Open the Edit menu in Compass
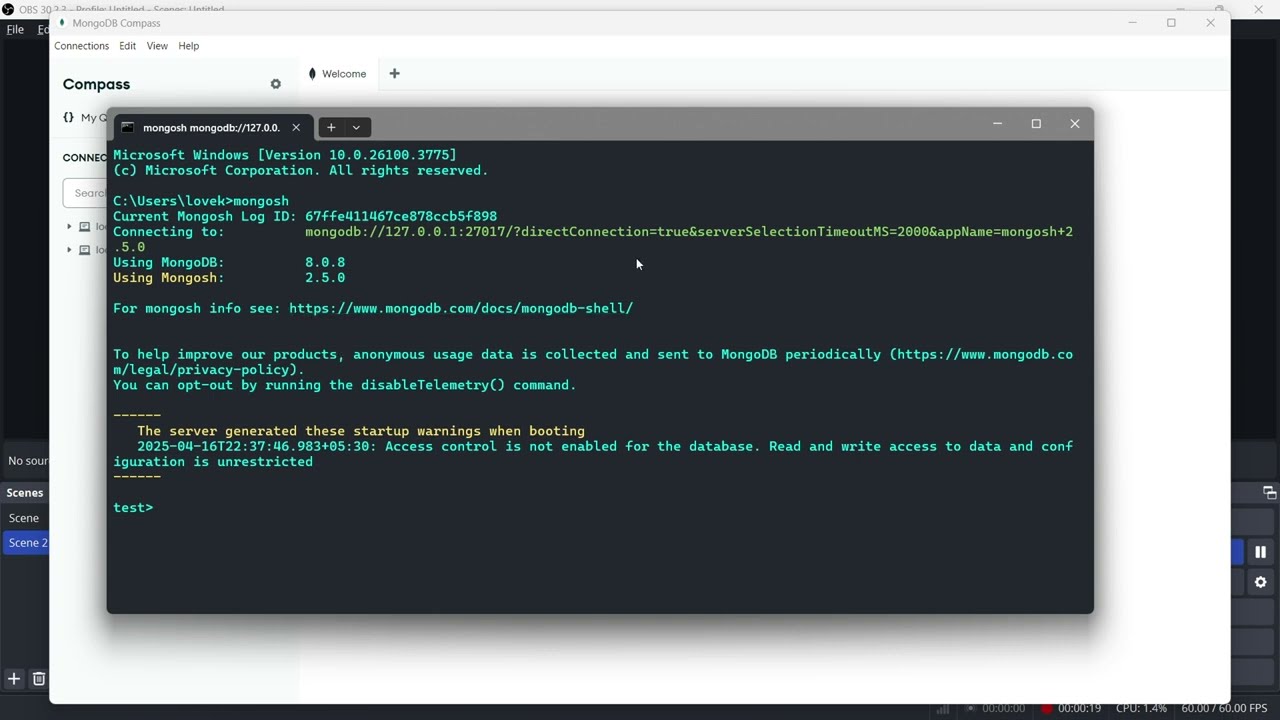The image size is (1280, 720). [127, 46]
